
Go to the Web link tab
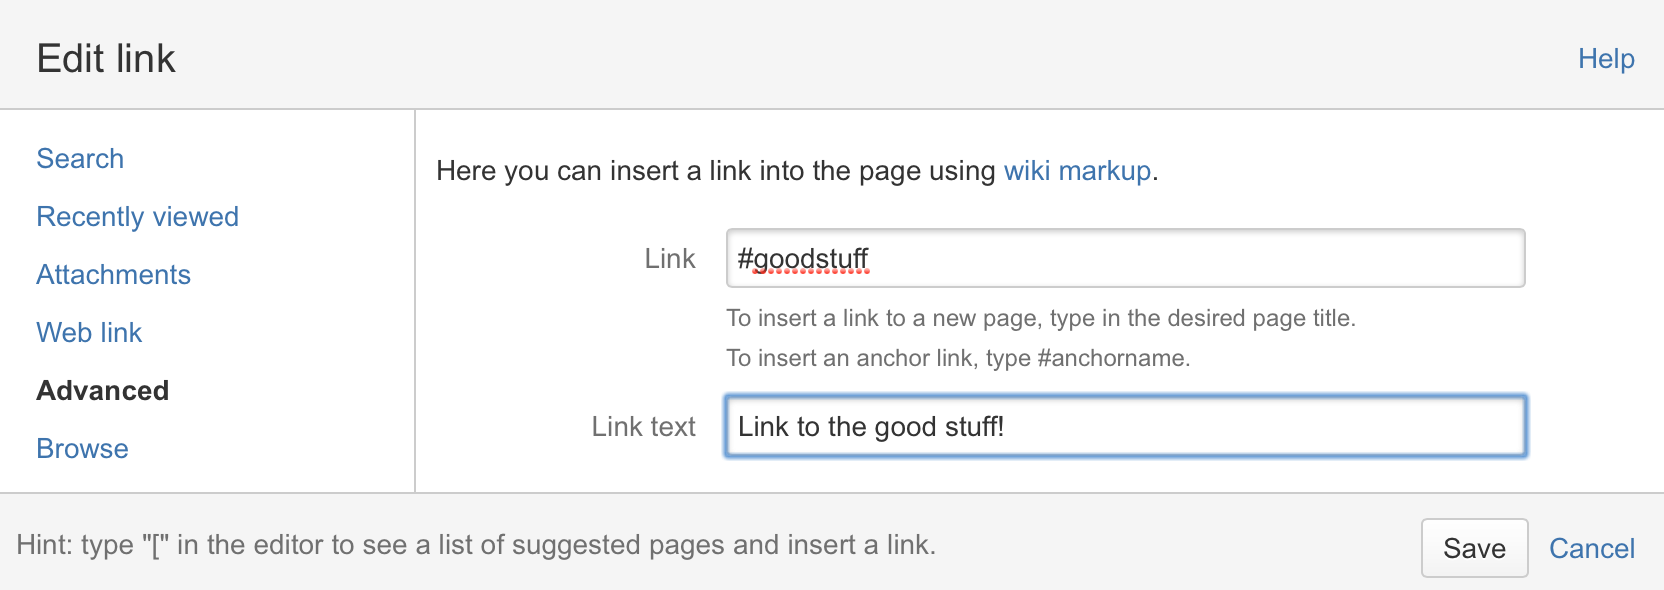[x=89, y=333]
